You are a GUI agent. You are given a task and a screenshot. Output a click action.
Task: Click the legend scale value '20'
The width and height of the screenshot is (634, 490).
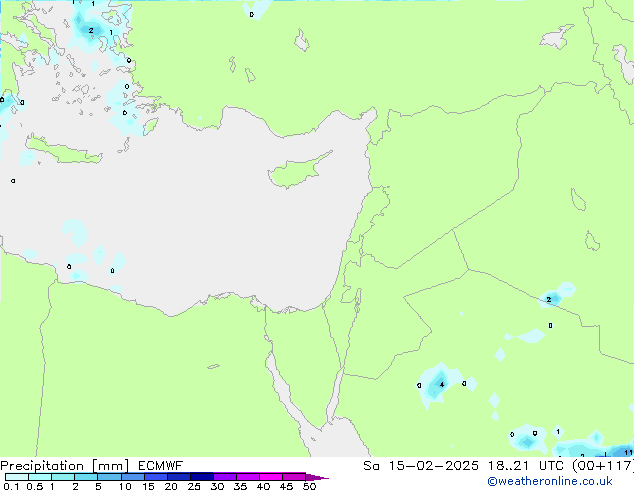tap(171, 486)
